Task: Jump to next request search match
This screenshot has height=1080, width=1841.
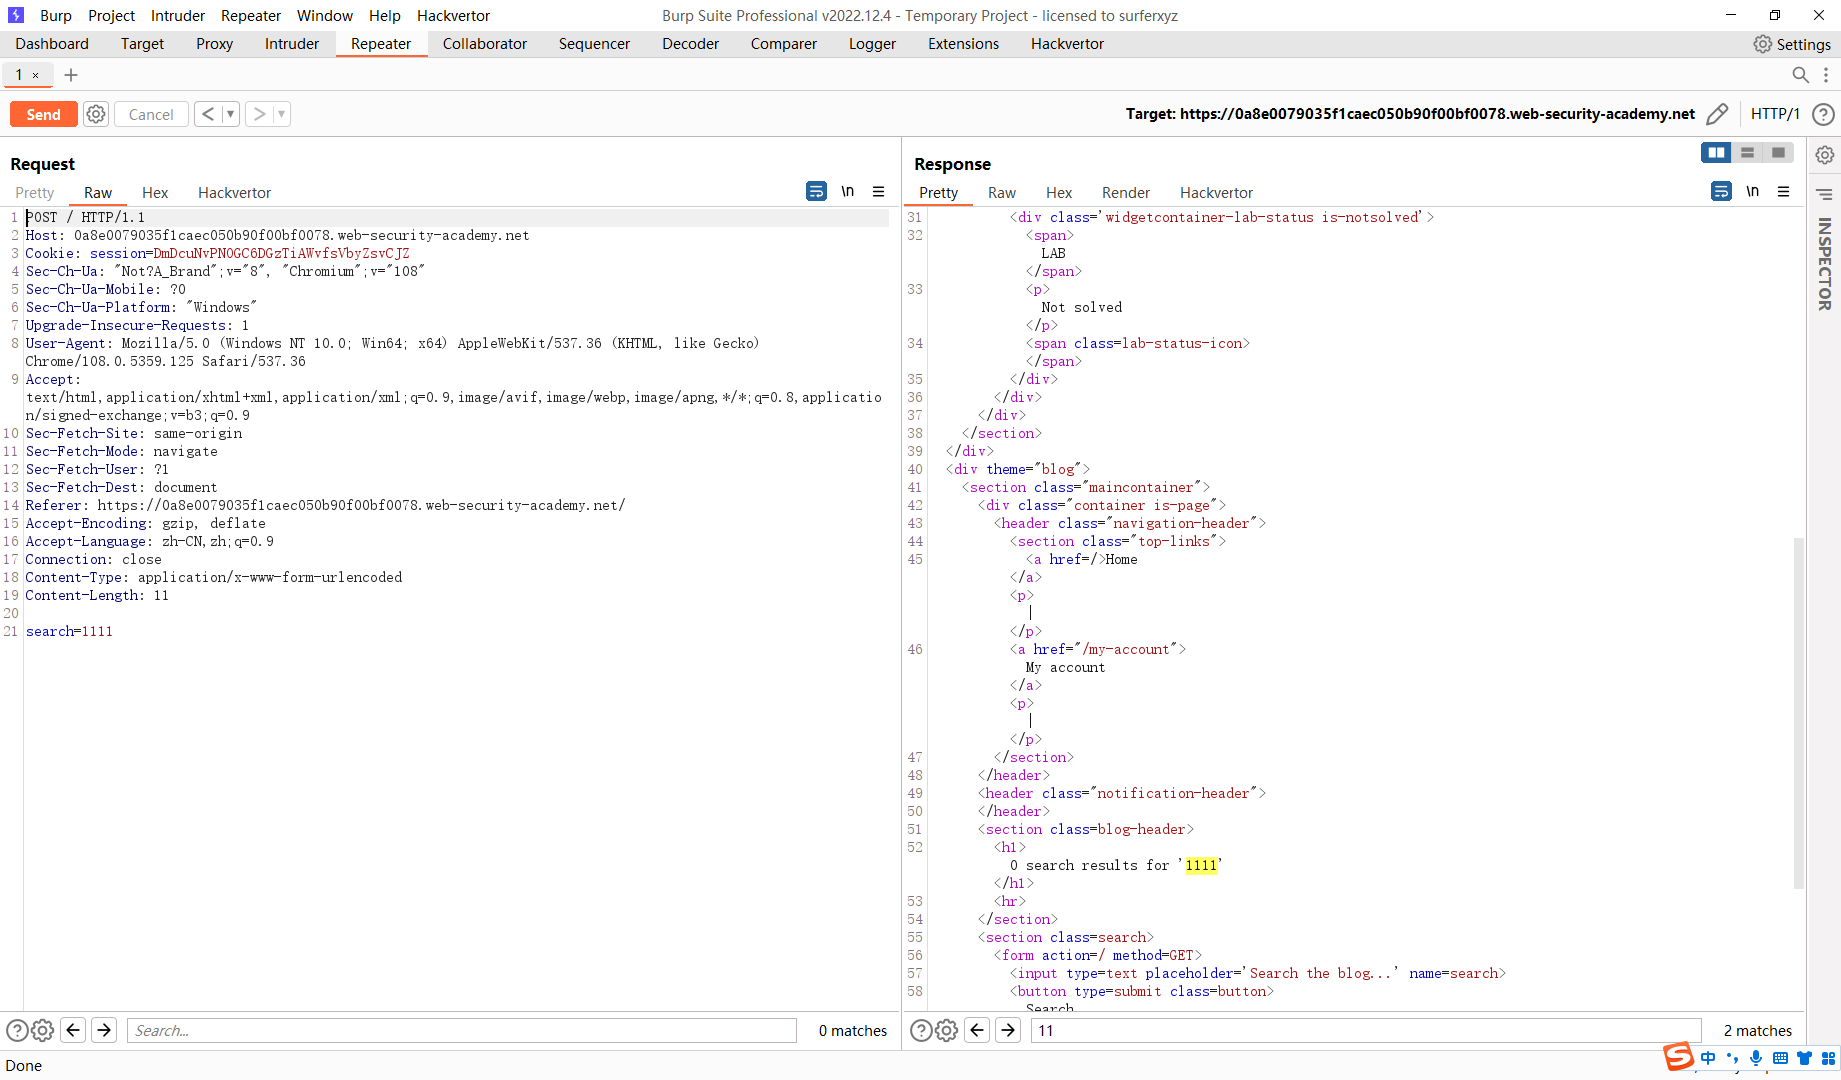Action: (x=104, y=1030)
